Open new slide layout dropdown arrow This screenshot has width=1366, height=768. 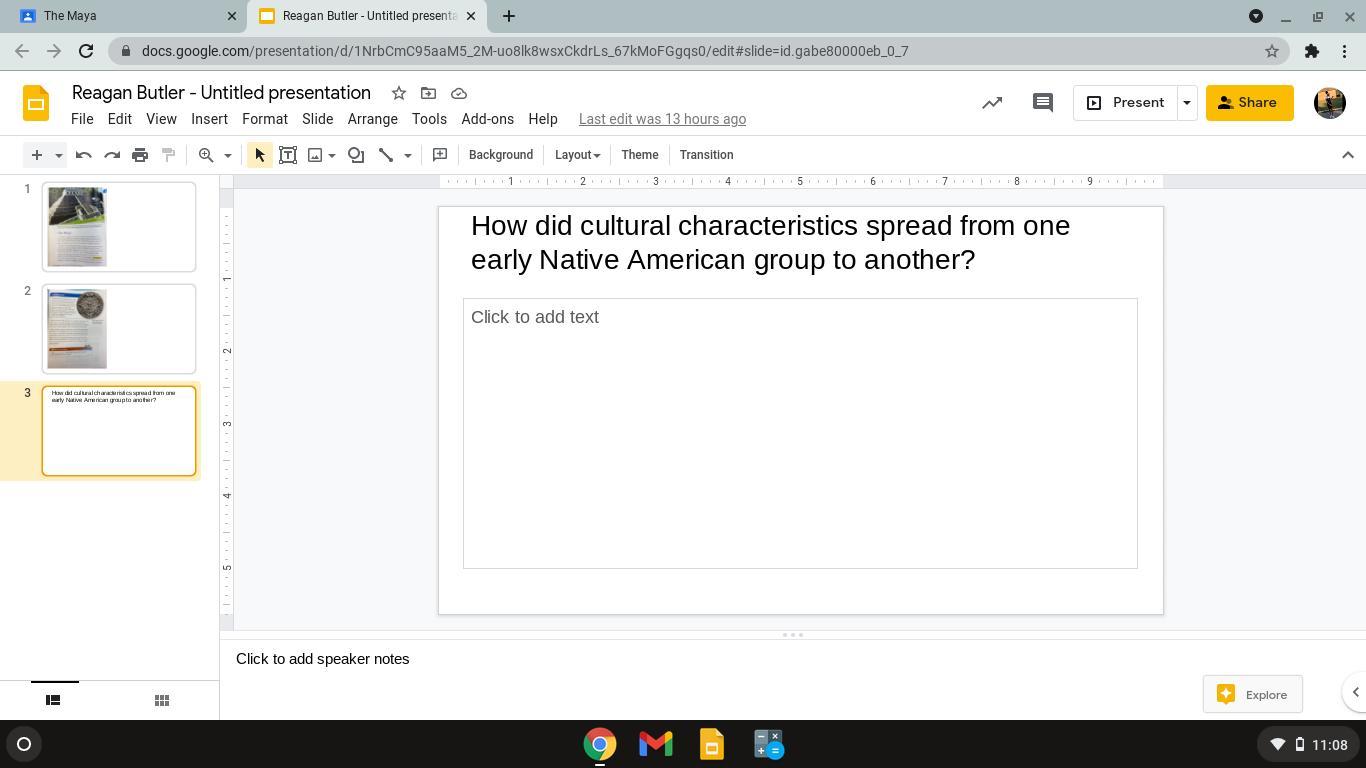point(59,155)
